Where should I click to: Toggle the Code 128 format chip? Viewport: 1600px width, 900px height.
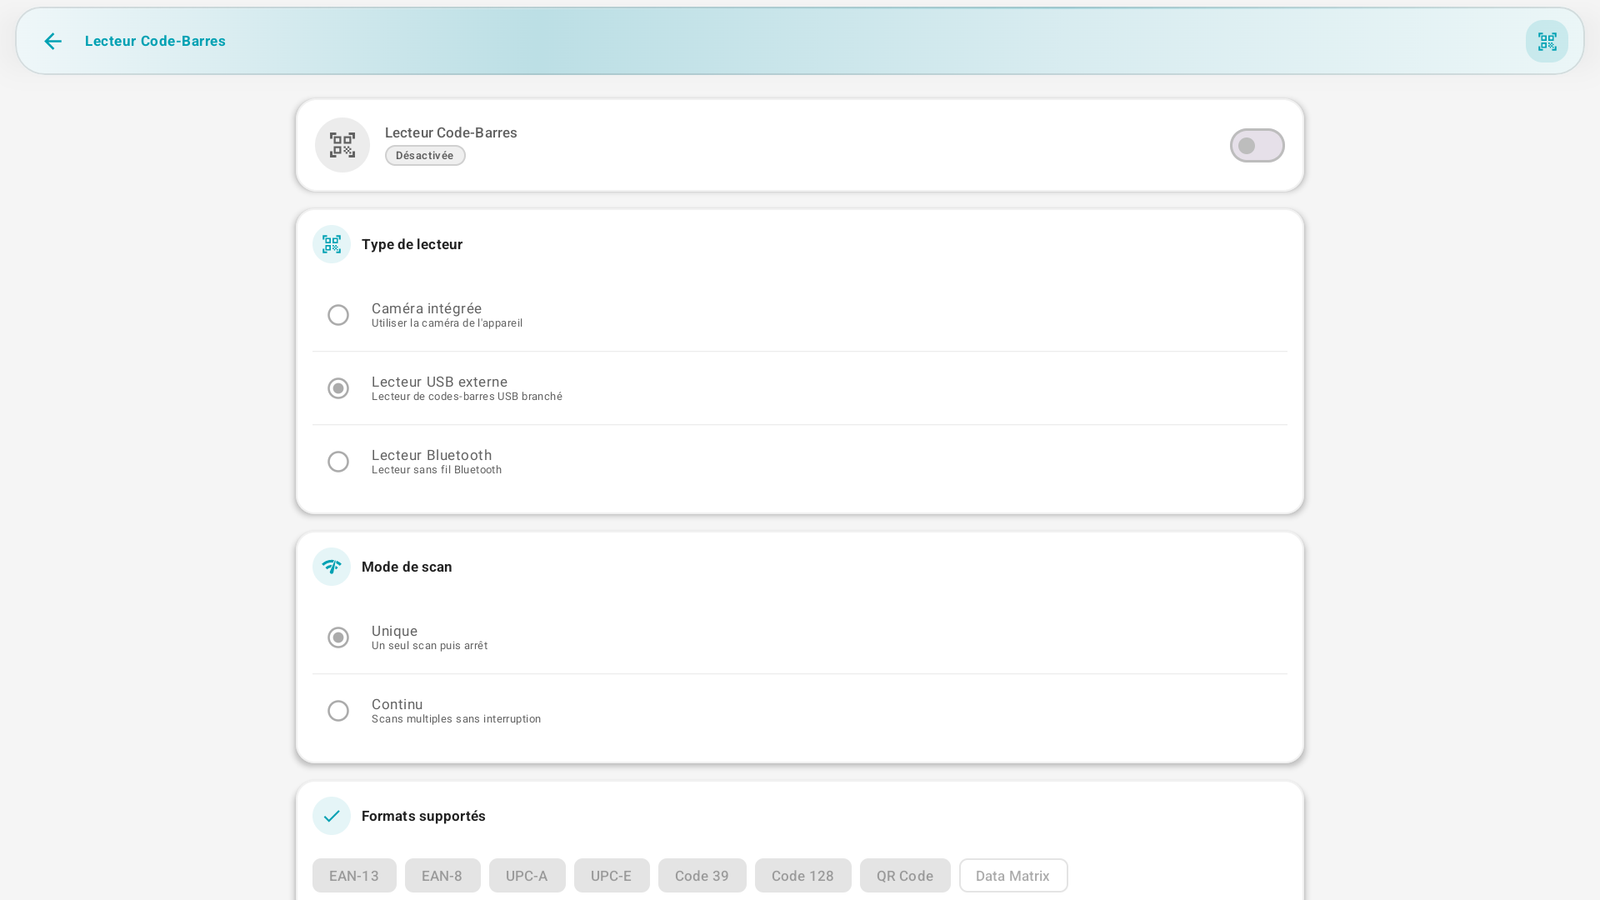[803, 875]
